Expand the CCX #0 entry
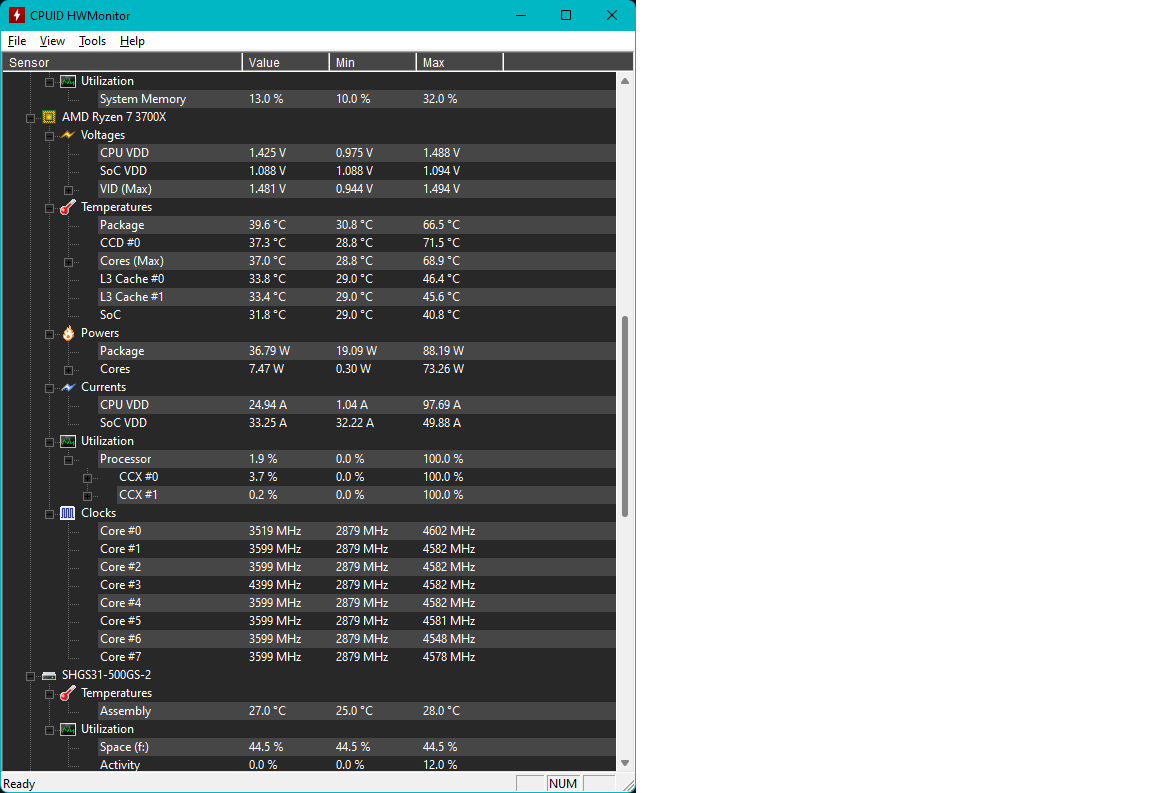1152x793 pixels. (87, 478)
